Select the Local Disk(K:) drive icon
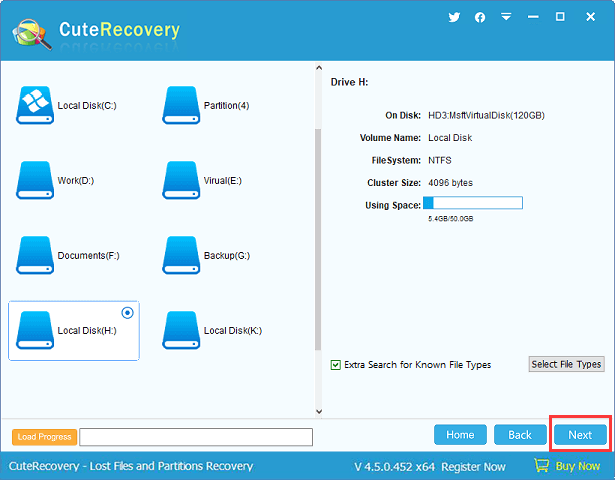The image size is (615, 480). pyautogui.click(x=181, y=330)
